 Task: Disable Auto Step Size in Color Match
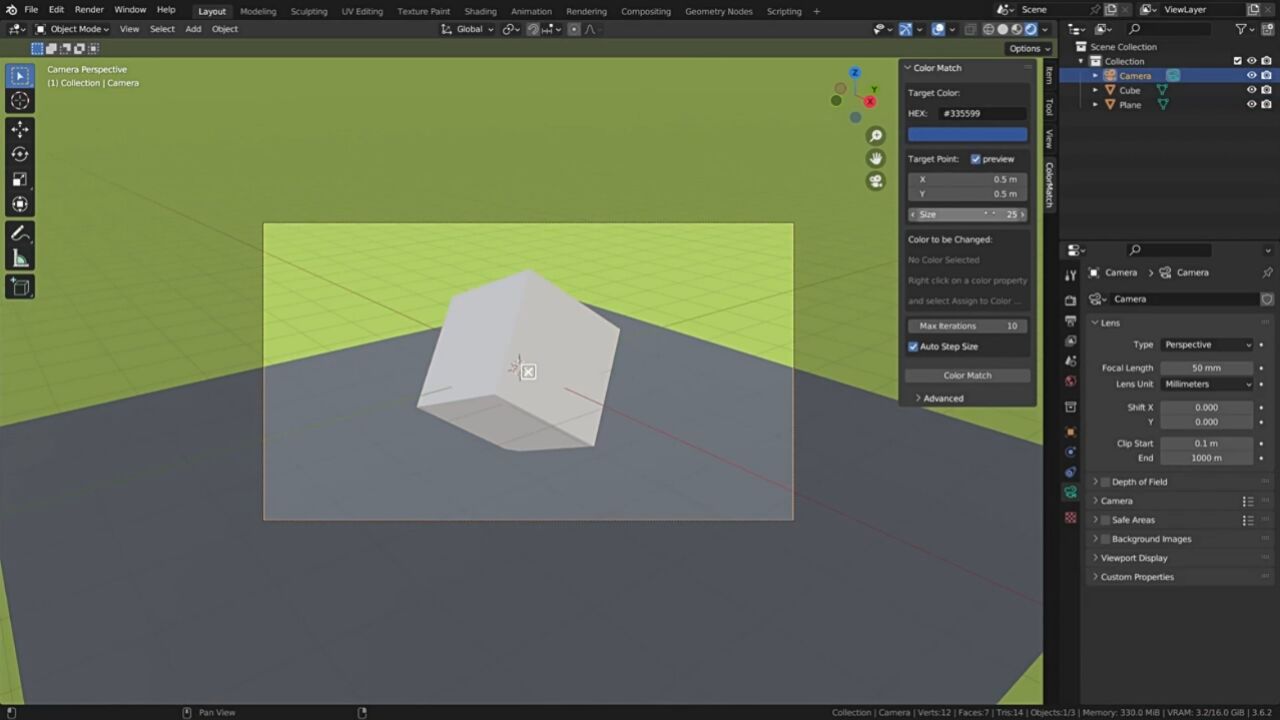(x=913, y=346)
